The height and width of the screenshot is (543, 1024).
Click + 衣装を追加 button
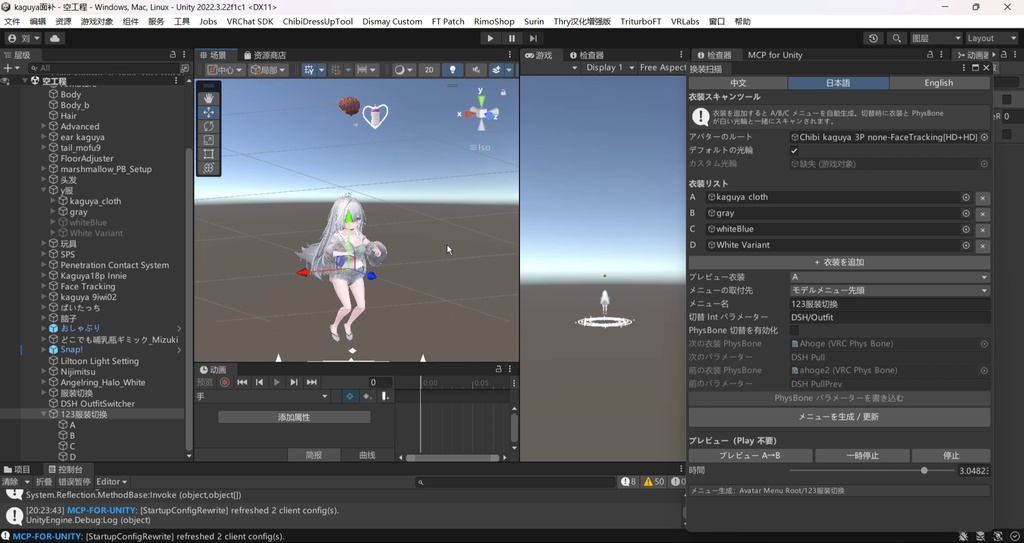tap(839, 262)
